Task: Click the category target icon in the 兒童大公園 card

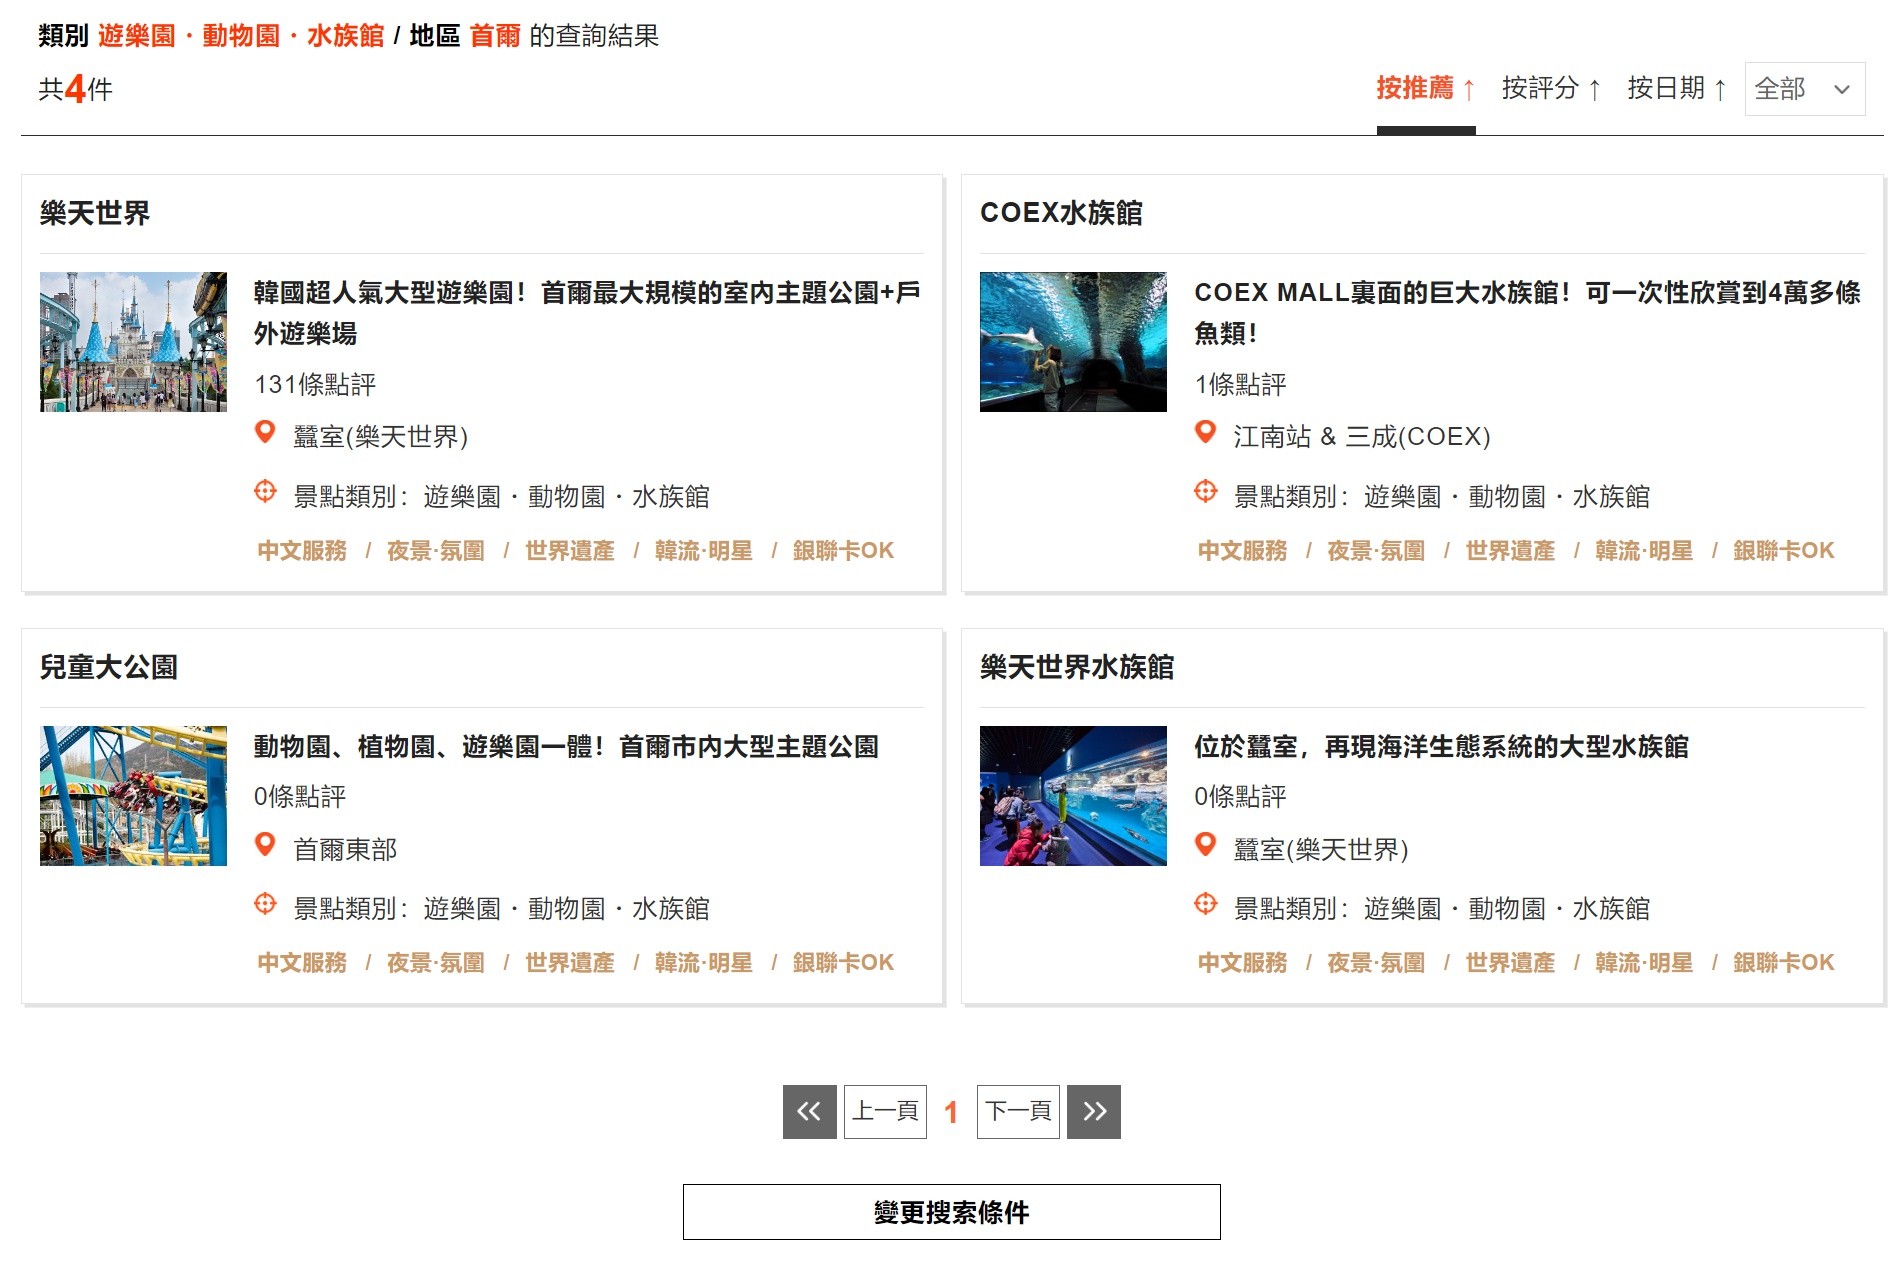Action: pyautogui.click(x=265, y=904)
